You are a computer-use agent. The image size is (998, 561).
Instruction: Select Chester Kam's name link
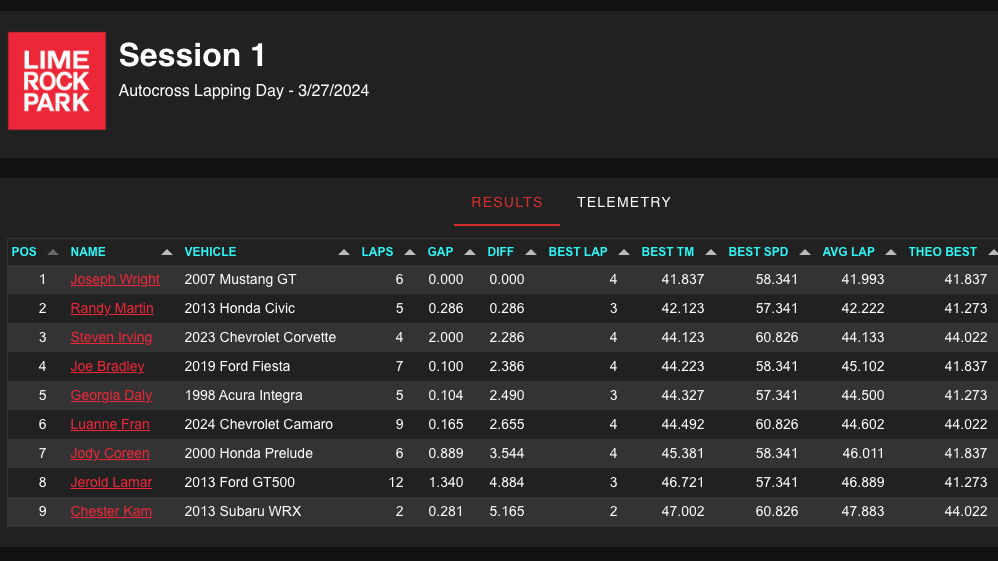111,512
